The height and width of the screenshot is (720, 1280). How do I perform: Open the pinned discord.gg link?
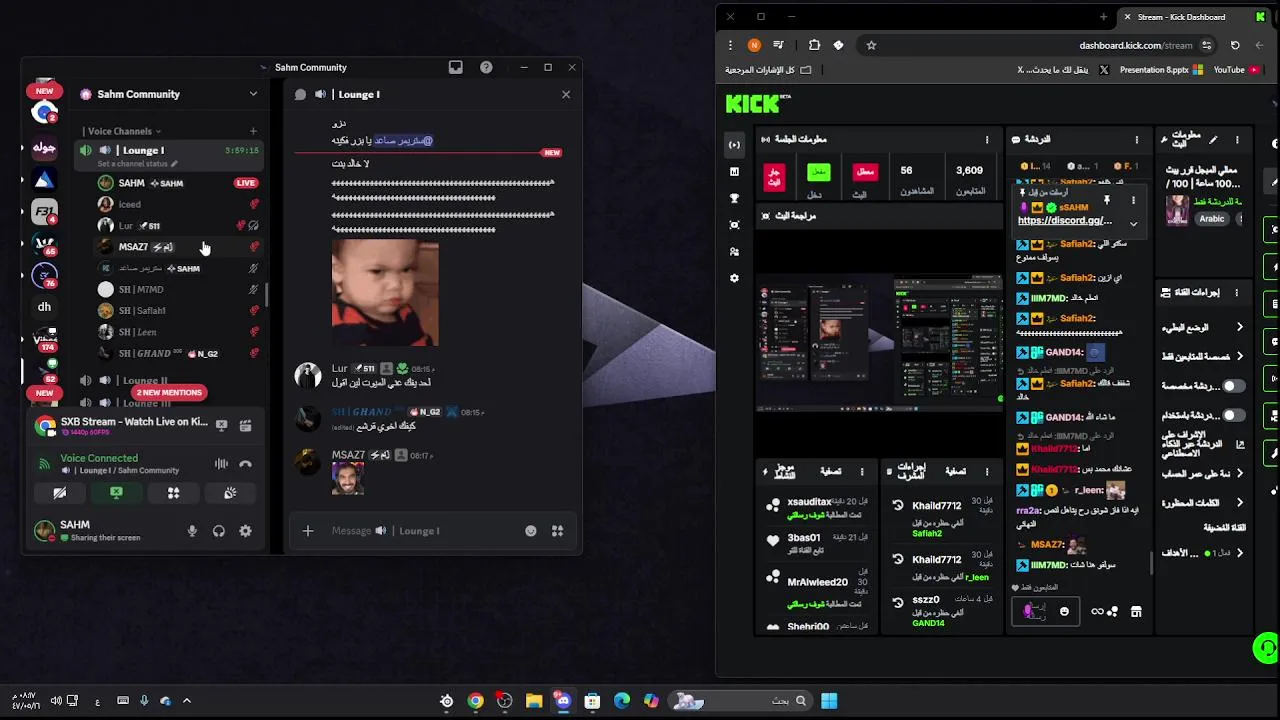1064,221
